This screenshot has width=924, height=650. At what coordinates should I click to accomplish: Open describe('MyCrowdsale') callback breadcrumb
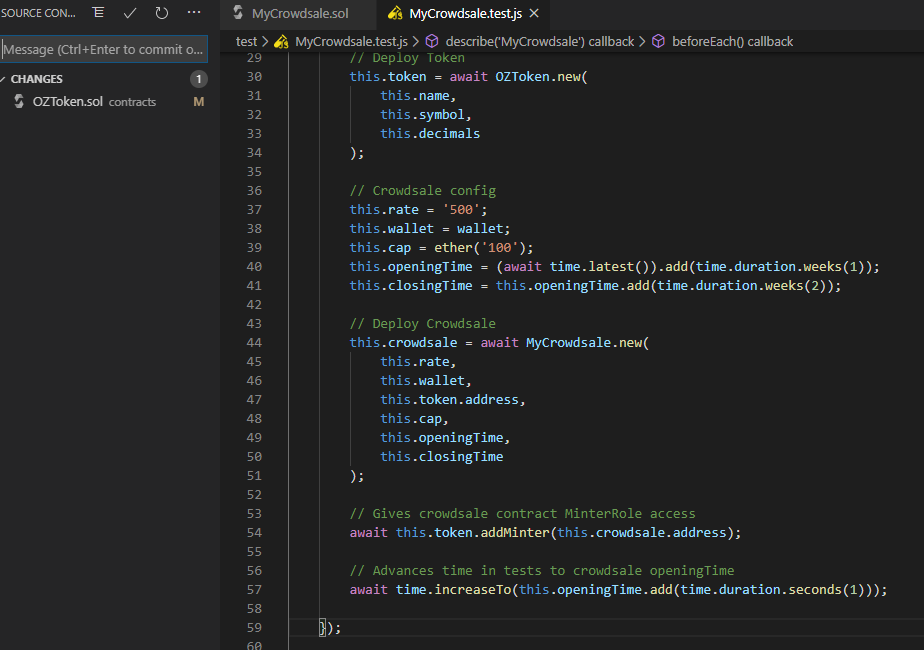540,41
